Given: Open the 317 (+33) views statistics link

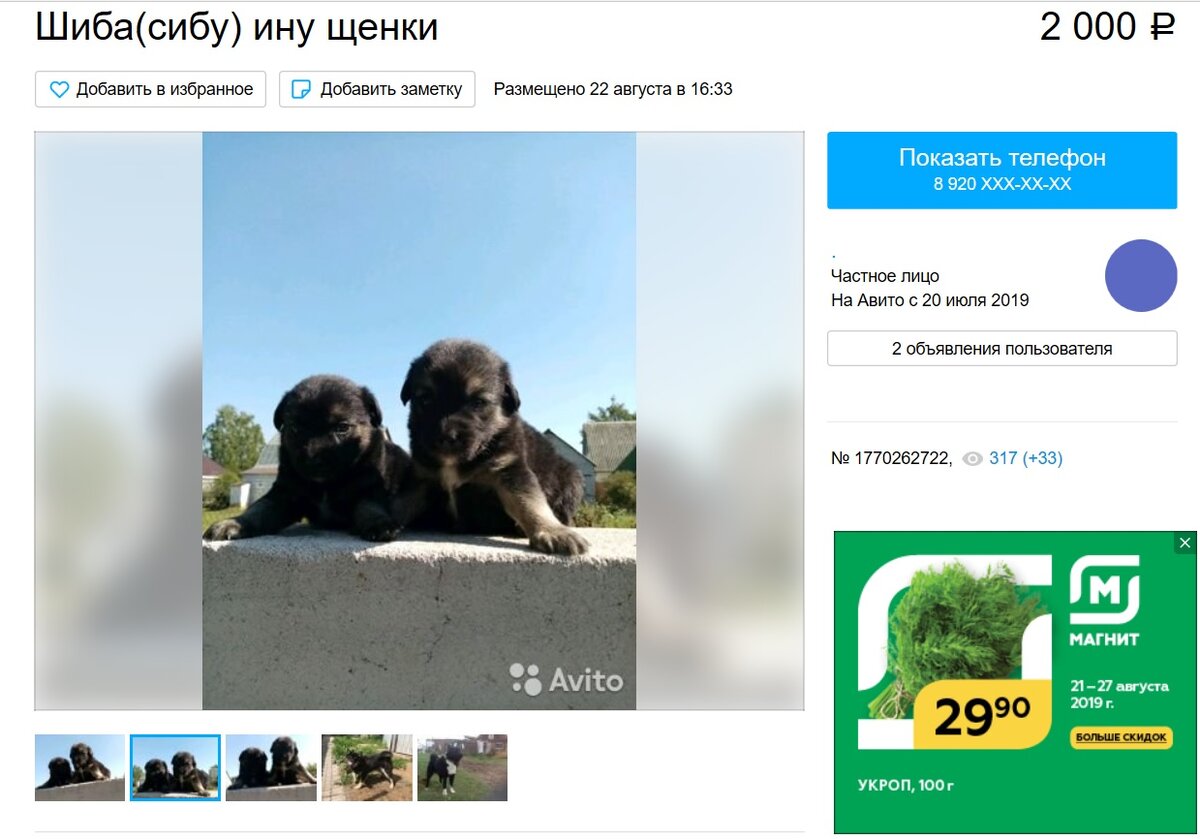Looking at the screenshot, I should (x=1026, y=458).
